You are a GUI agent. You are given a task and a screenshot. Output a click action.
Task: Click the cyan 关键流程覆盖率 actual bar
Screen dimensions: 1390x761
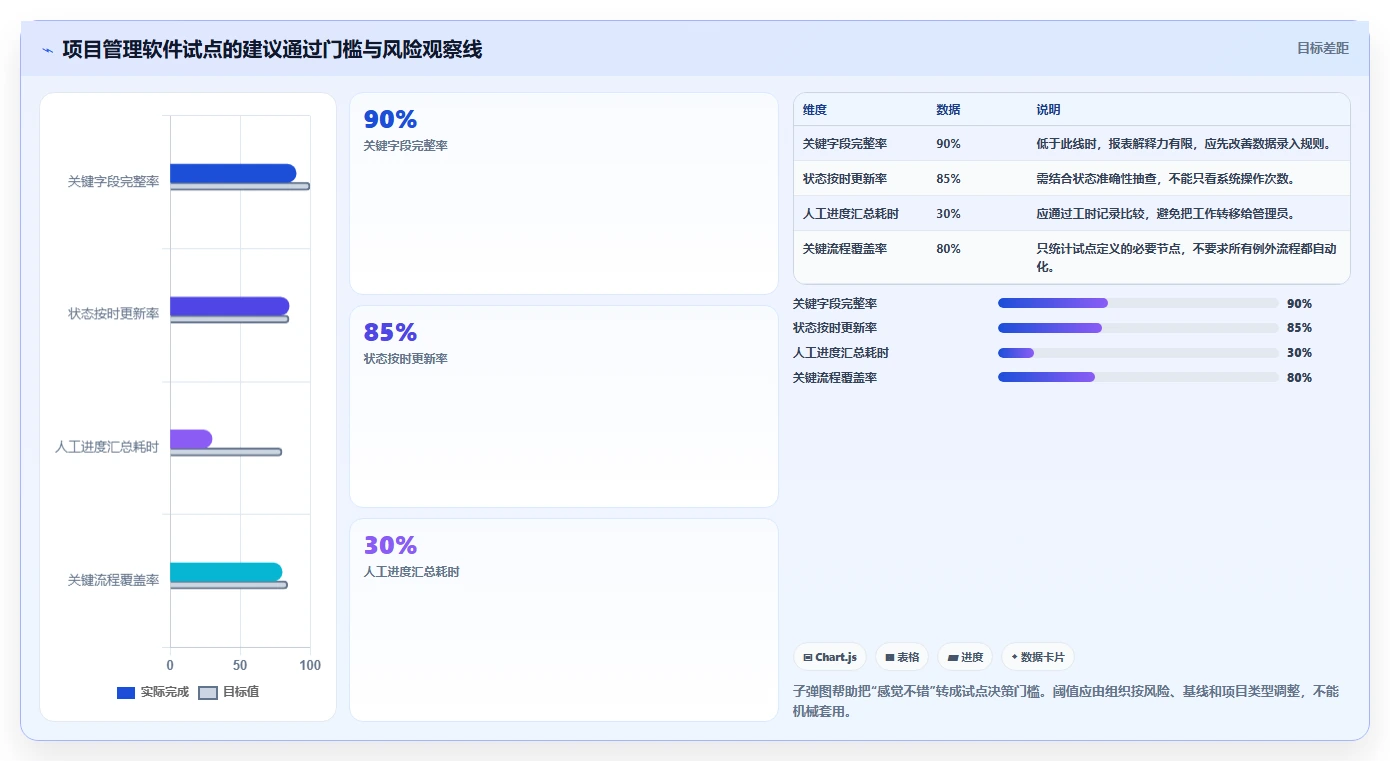coord(226,572)
